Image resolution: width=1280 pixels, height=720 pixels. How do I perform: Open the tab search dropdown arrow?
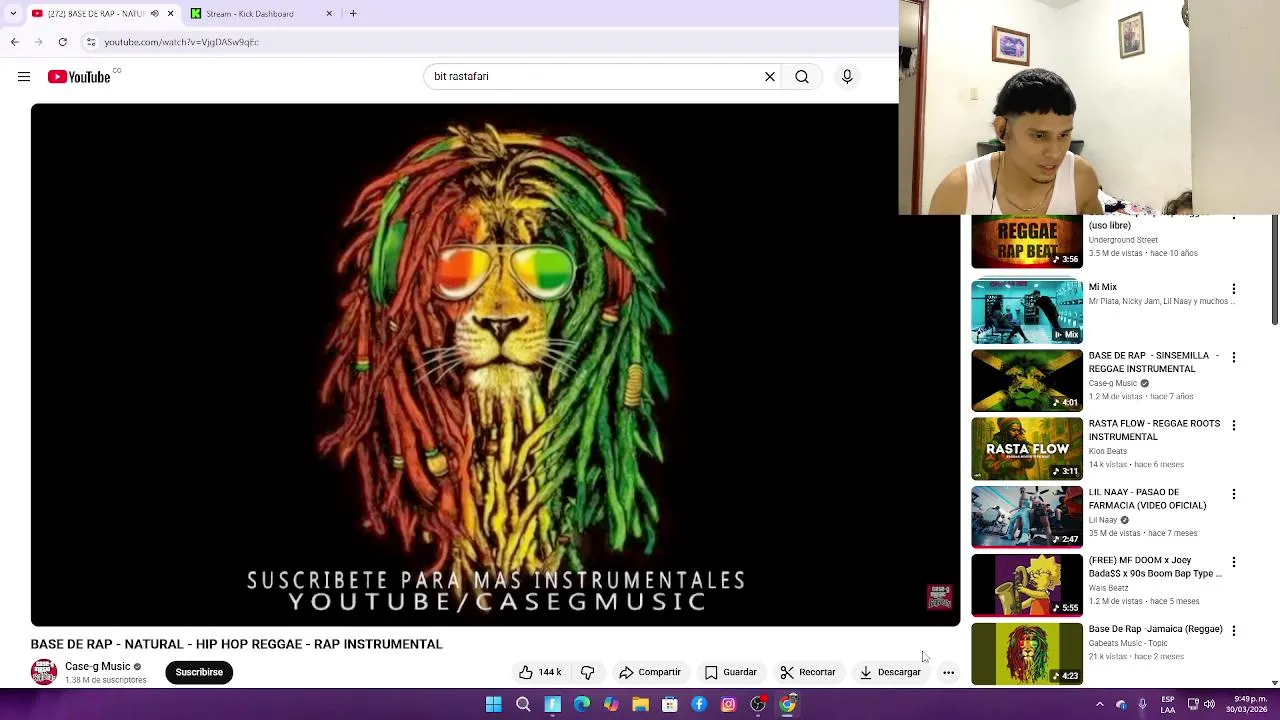(x=13, y=14)
